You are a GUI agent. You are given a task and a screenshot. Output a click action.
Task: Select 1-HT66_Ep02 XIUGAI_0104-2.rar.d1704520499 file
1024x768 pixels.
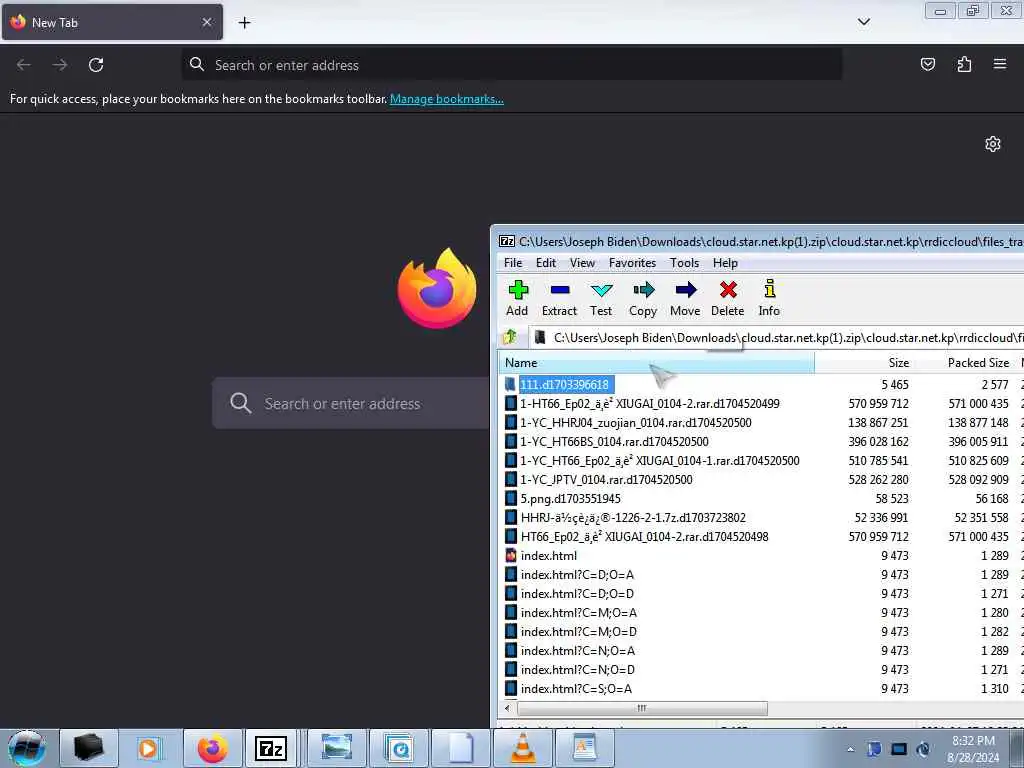point(650,404)
